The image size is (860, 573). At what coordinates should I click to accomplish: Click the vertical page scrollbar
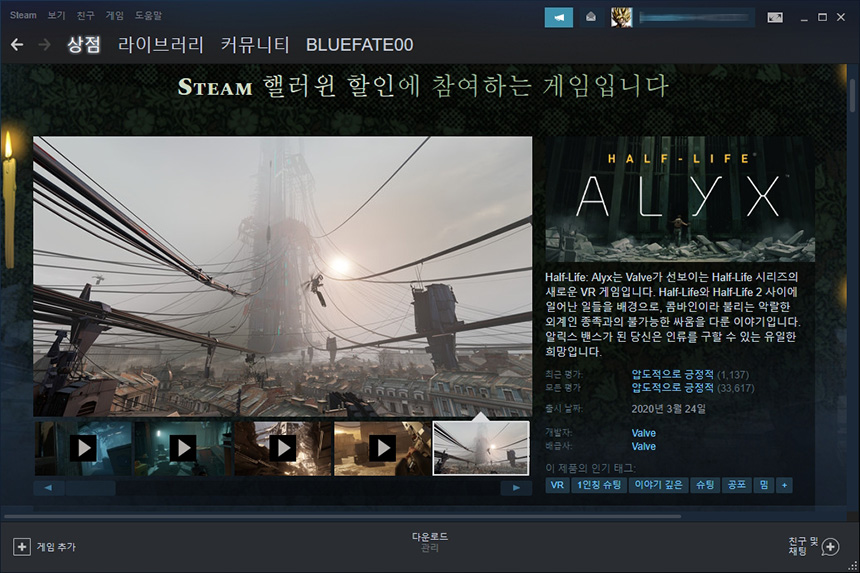click(852, 96)
